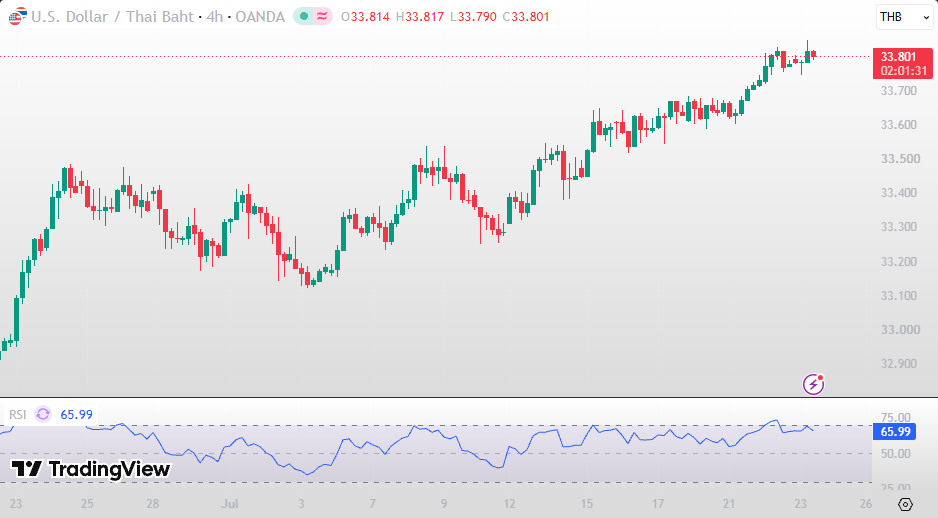Screen dimensions: 938x518
Task: Click the 4h timeframe label
Action: pos(214,17)
